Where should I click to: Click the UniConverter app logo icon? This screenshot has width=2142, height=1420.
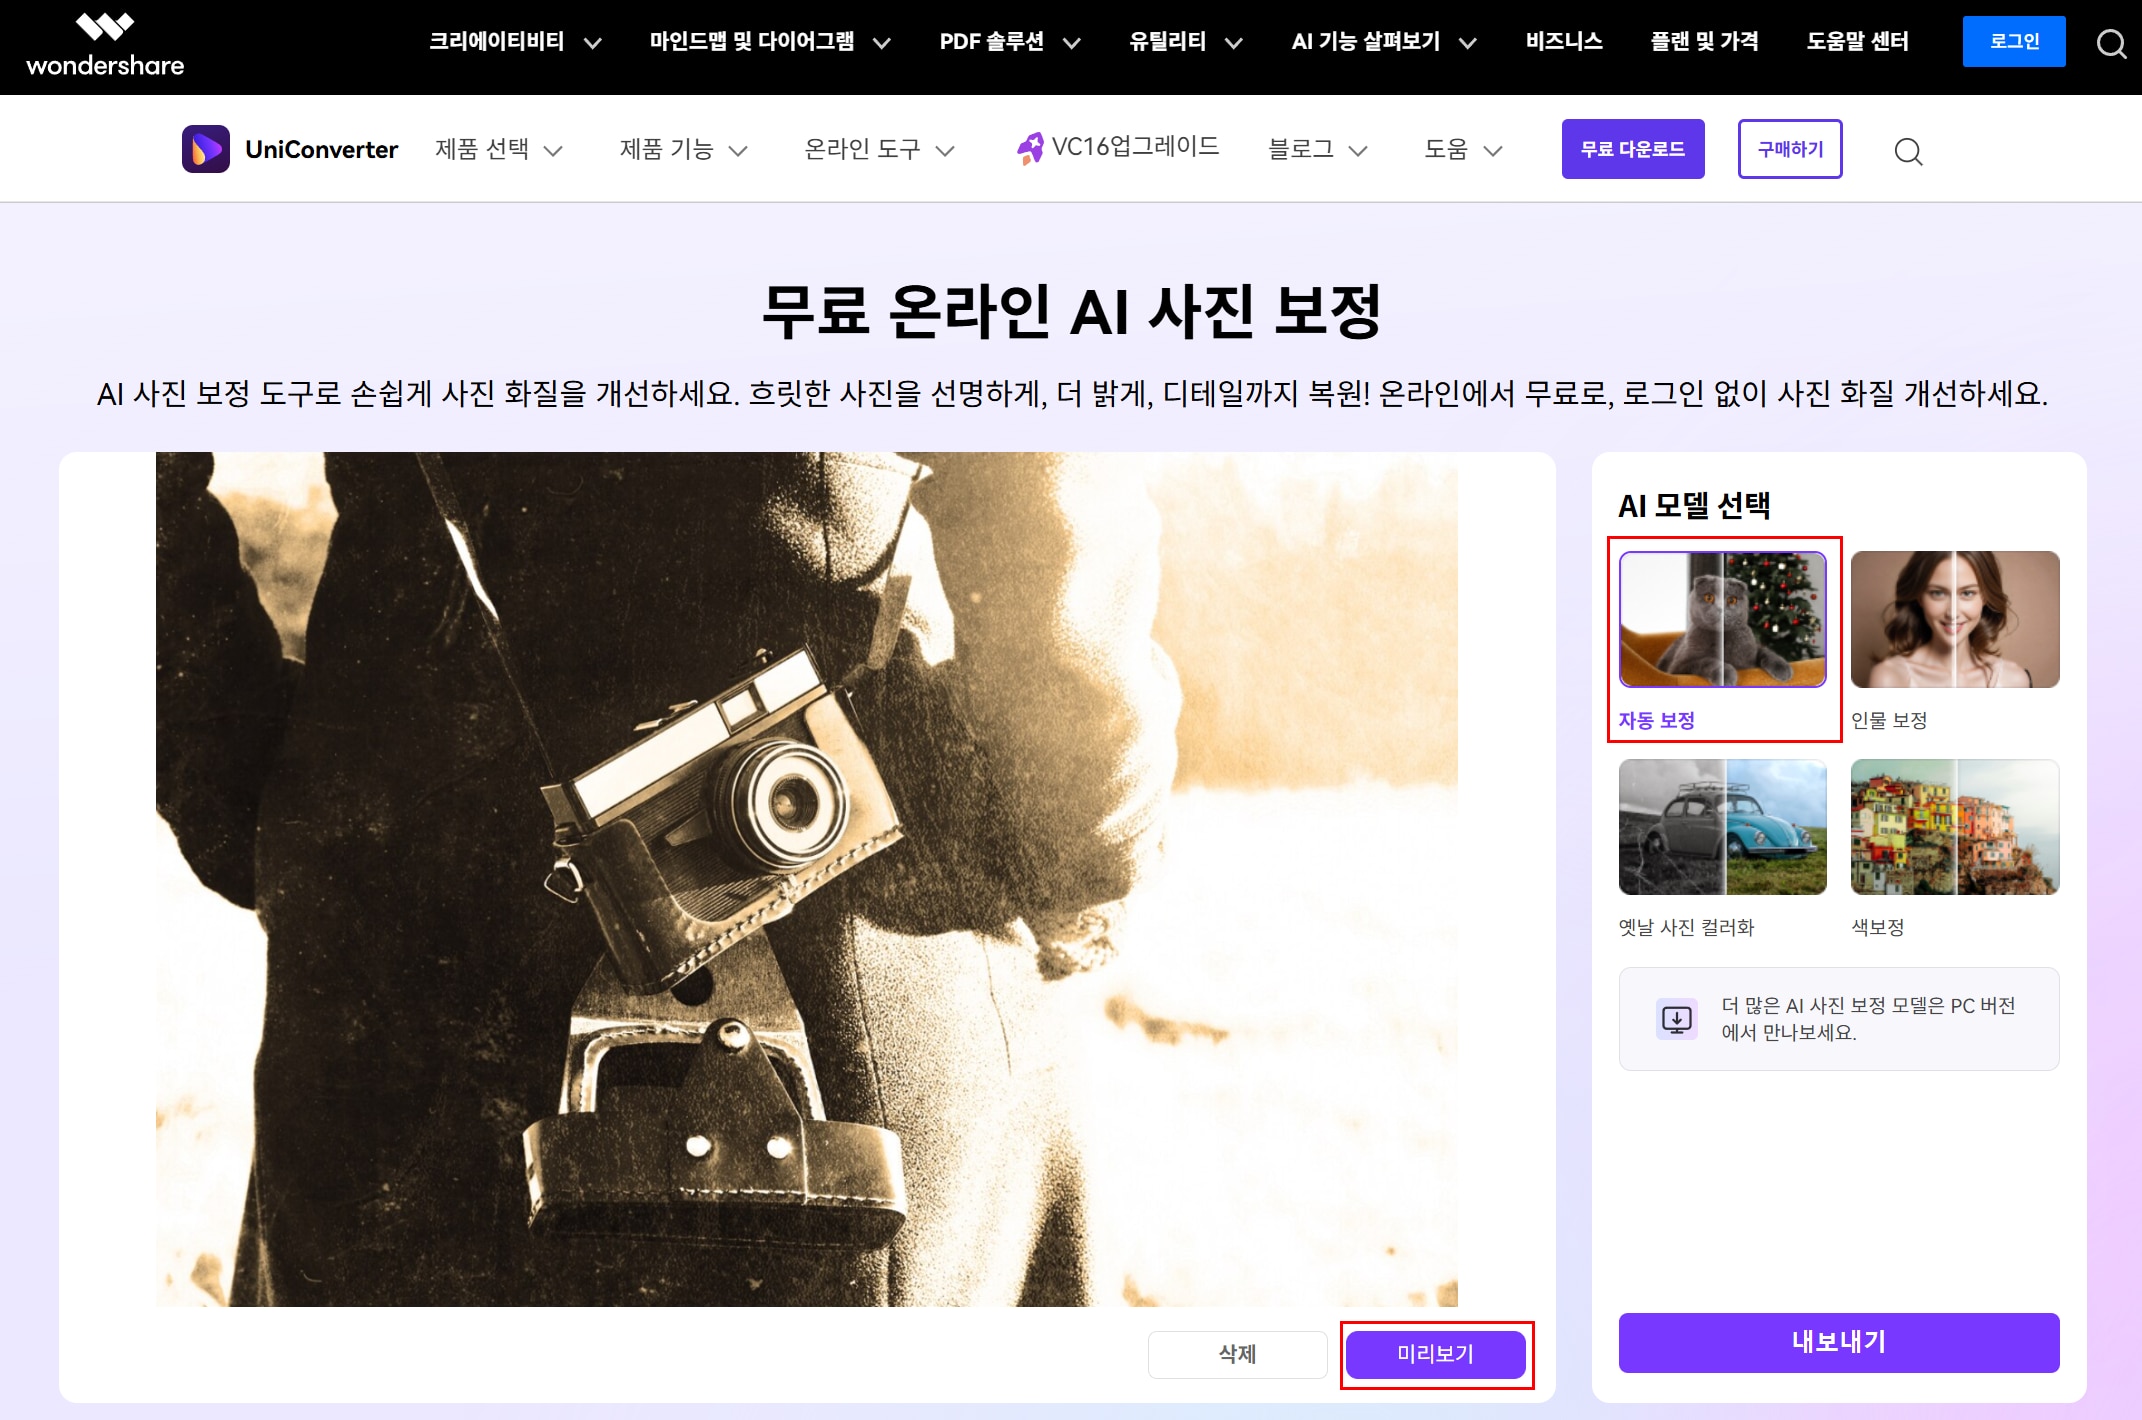206,149
